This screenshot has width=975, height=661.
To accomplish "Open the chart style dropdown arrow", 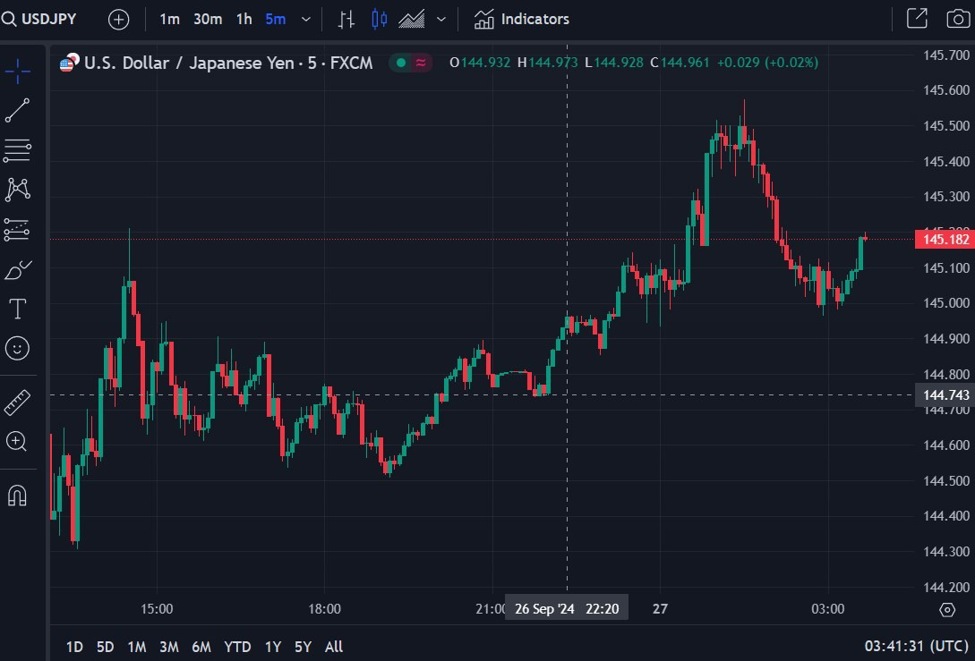I will click(x=440, y=18).
